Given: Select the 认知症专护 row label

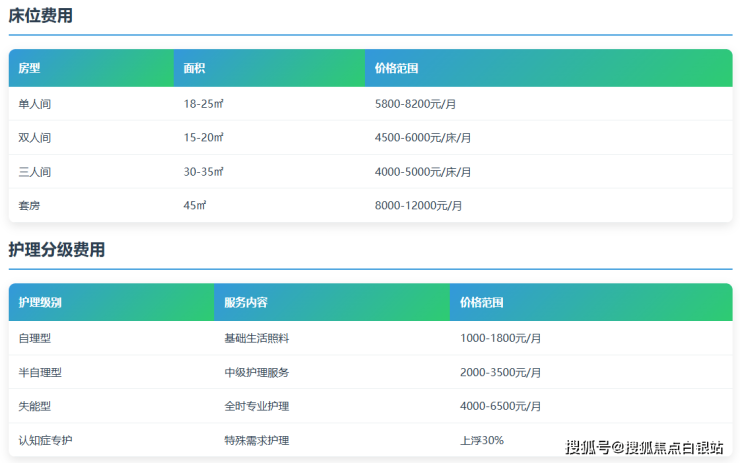Looking at the screenshot, I should pos(45,440).
